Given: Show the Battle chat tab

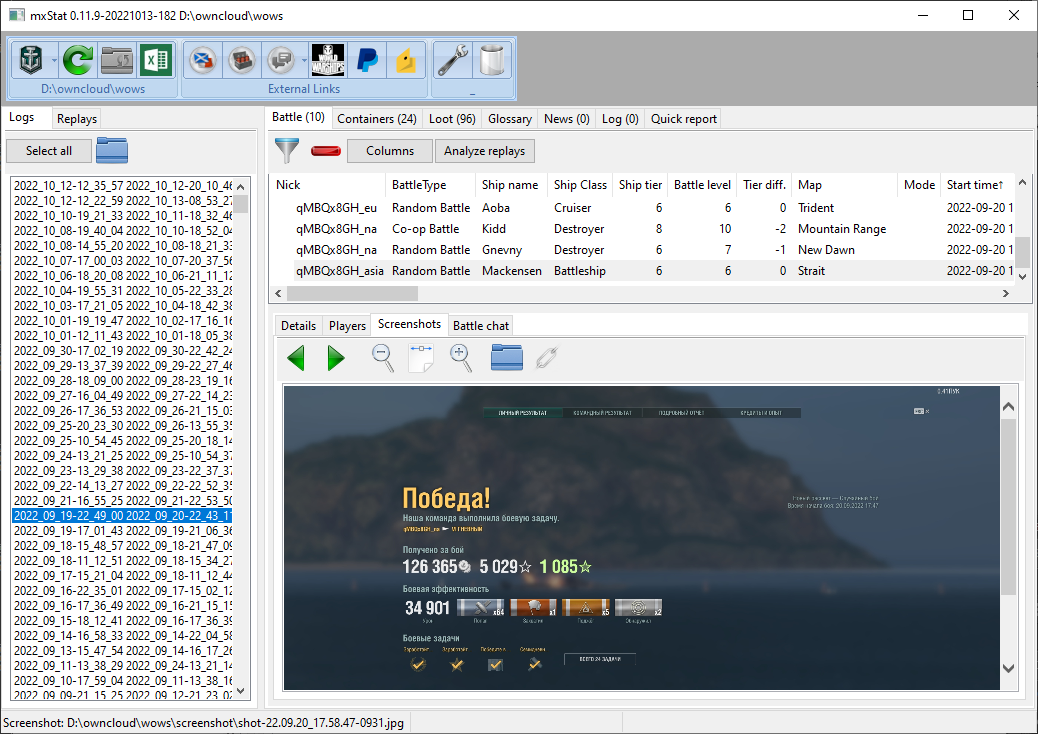Looking at the screenshot, I should [x=481, y=326].
